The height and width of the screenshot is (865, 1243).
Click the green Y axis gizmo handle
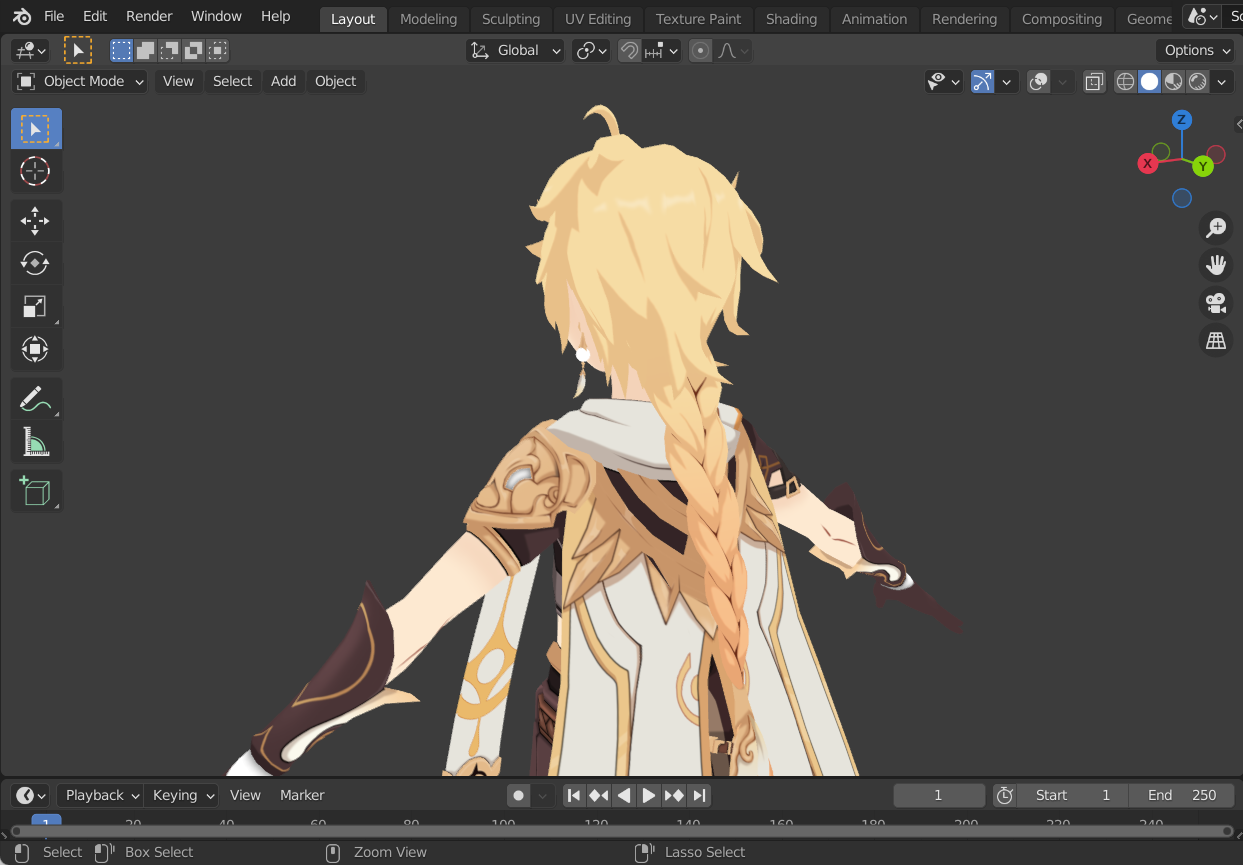tap(1203, 166)
